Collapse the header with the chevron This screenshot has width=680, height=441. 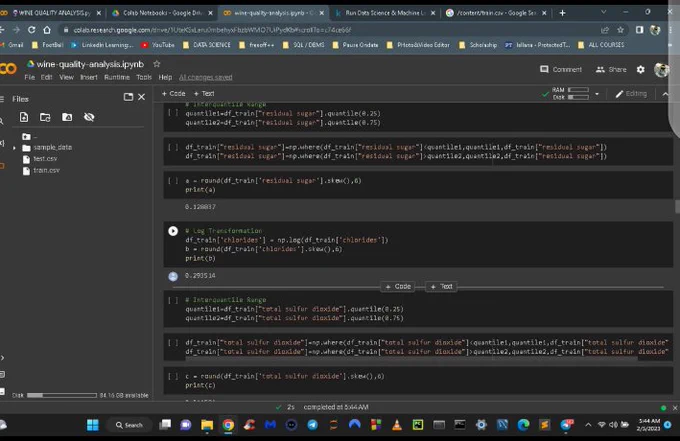click(x=665, y=94)
